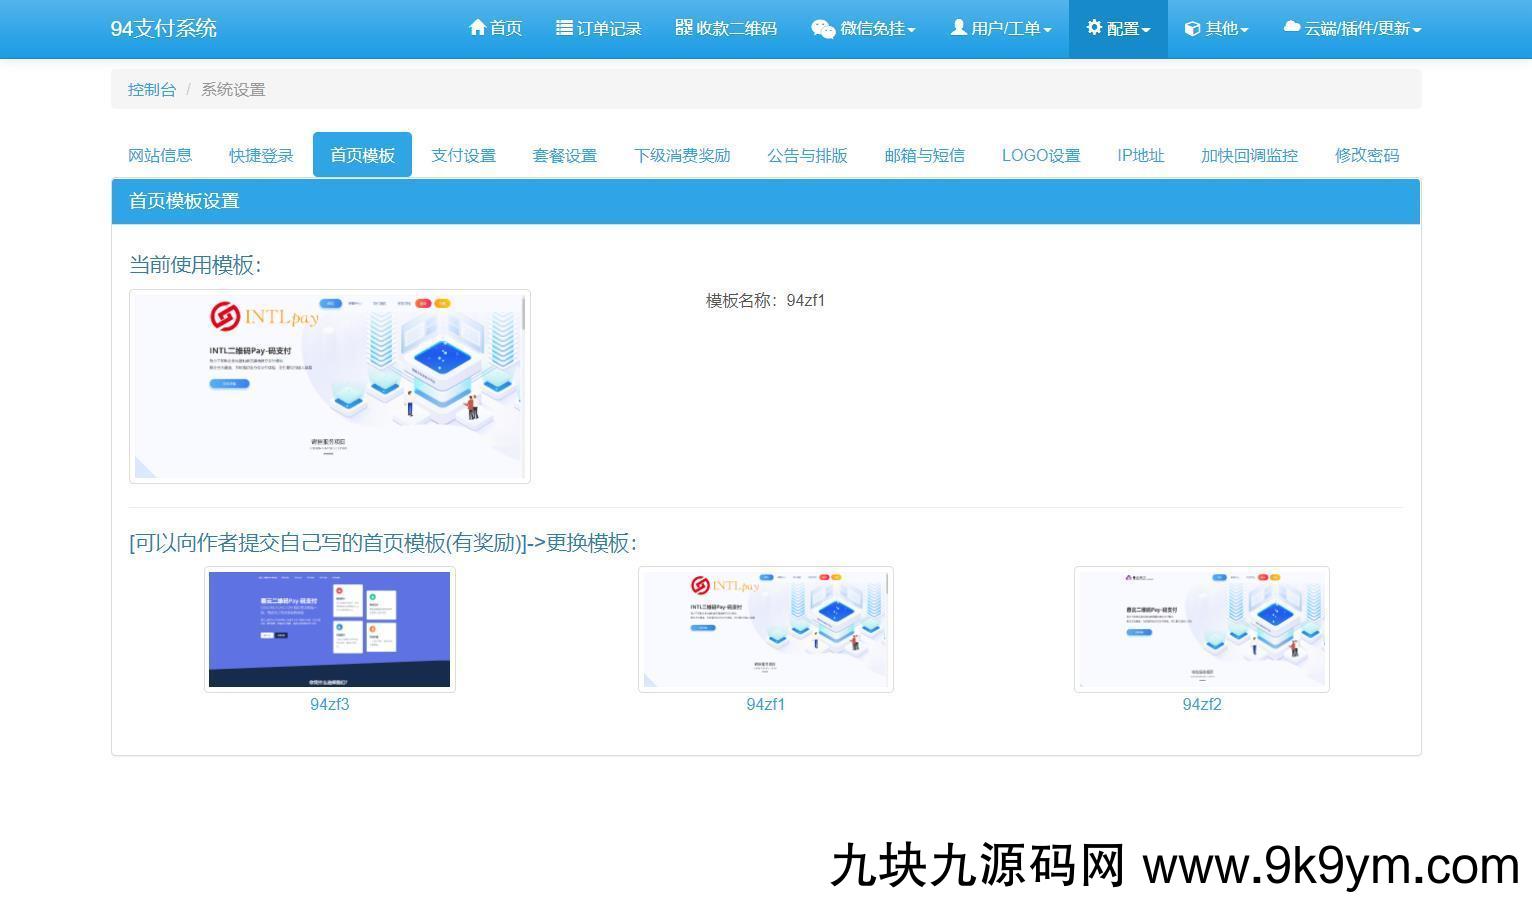Open the LOGO设置 tab

pyautogui.click(x=1040, y=155)
